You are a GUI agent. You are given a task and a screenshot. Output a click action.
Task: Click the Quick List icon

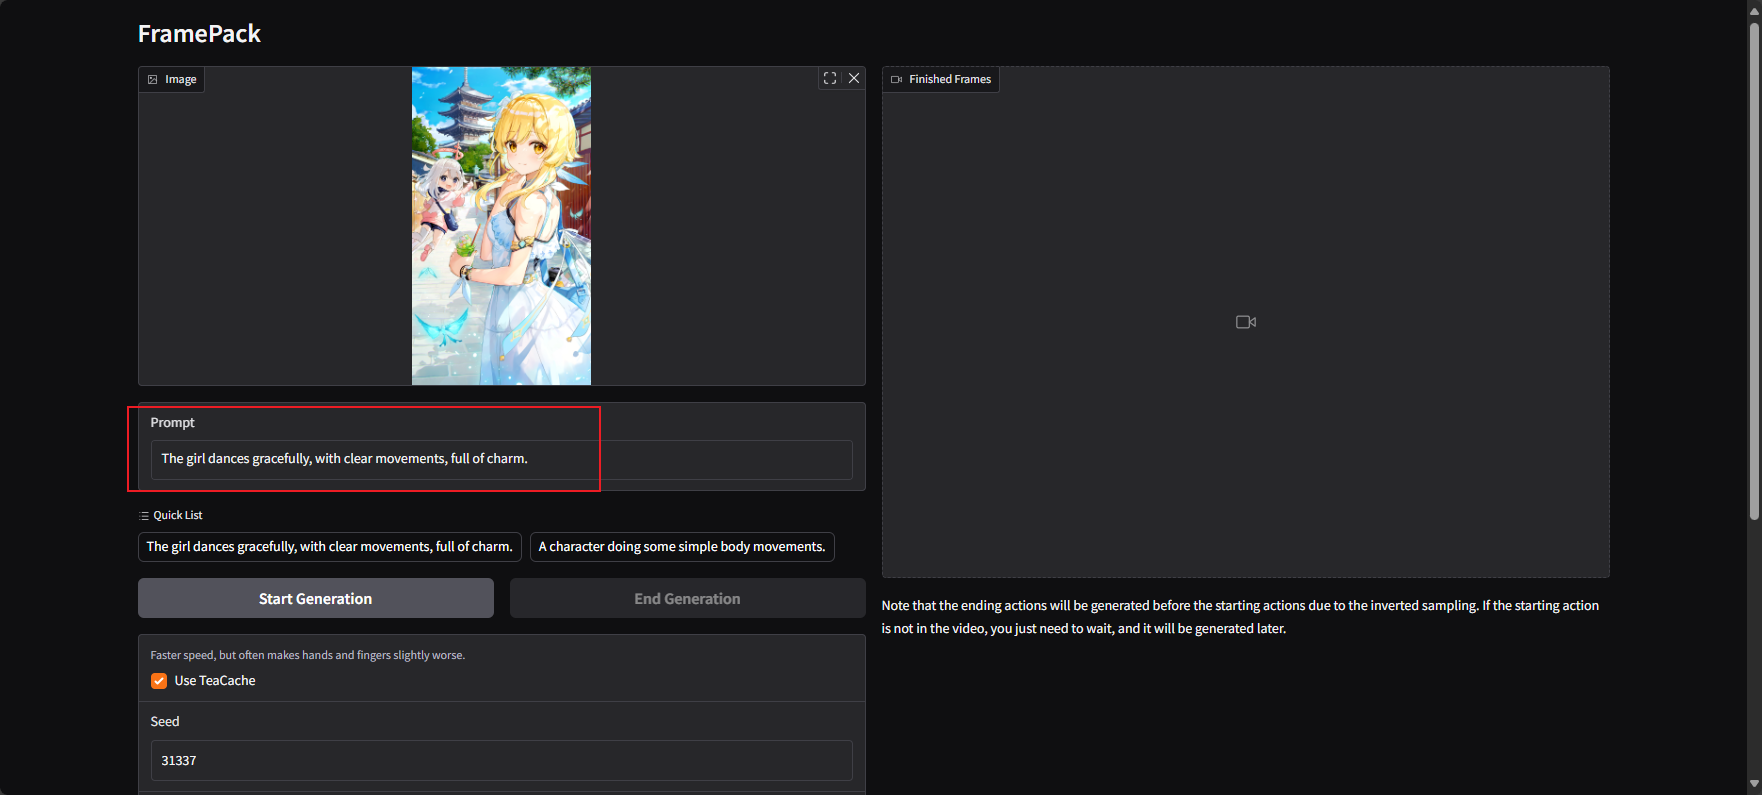[x=144, y=516]
